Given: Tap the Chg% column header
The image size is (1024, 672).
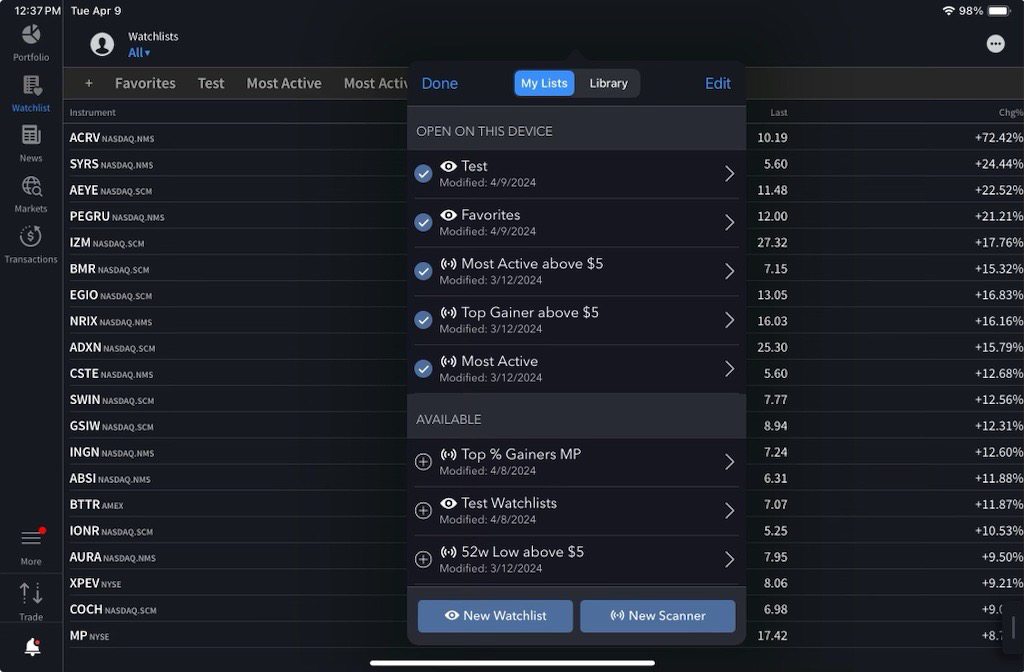Looking at the screenshot, I should pyautogui.click(x=1010, y=112).
